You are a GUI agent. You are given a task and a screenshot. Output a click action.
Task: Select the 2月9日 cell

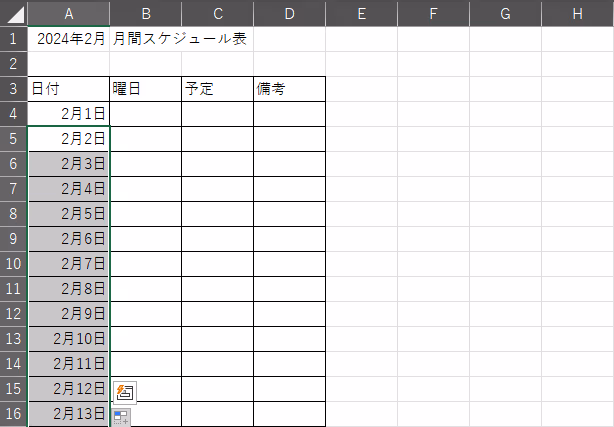[69, 314]
